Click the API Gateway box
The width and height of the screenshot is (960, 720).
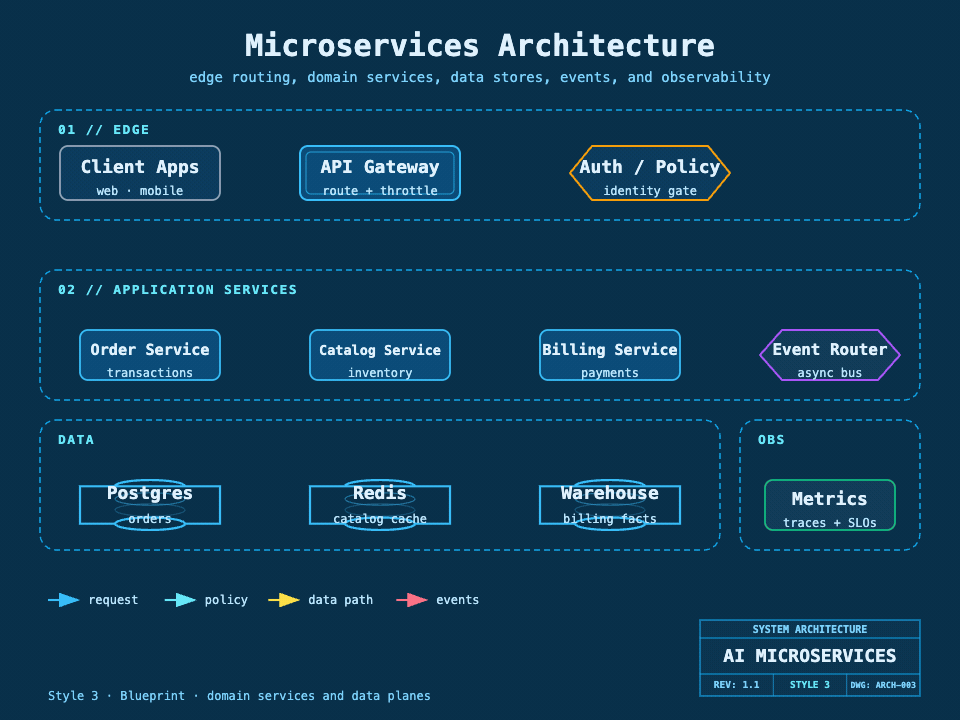coord(380,173)
